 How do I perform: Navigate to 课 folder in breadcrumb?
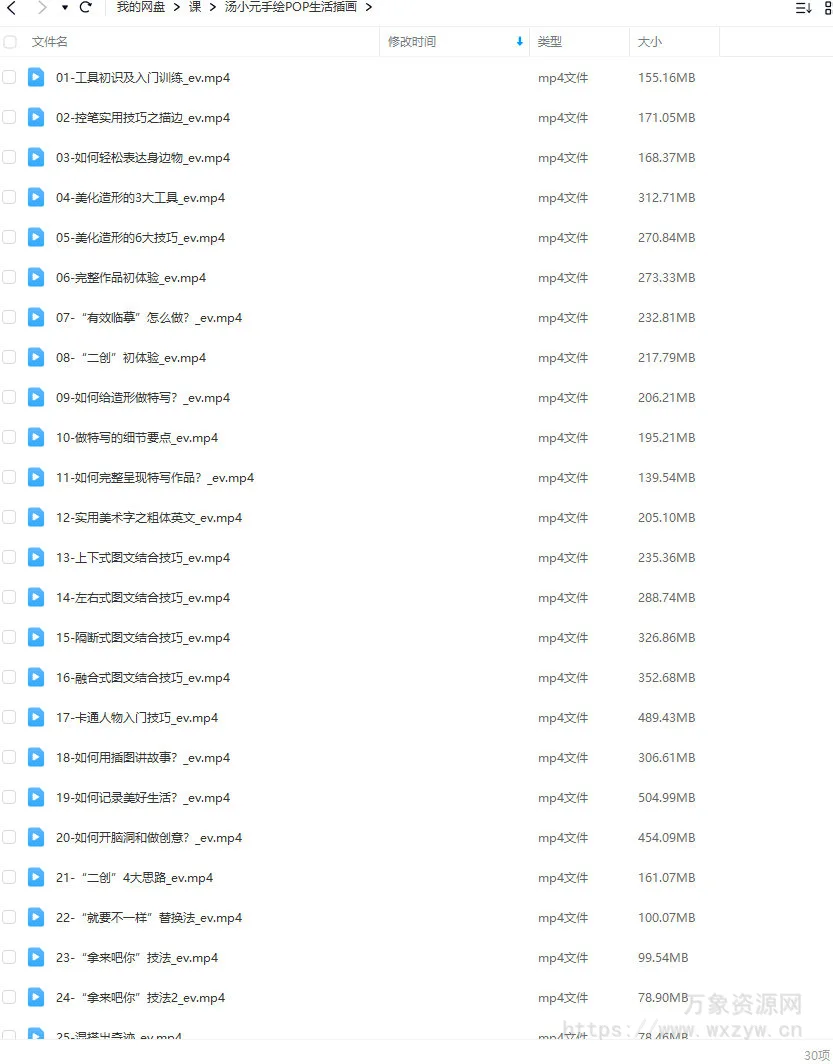[x=195, y=7]
